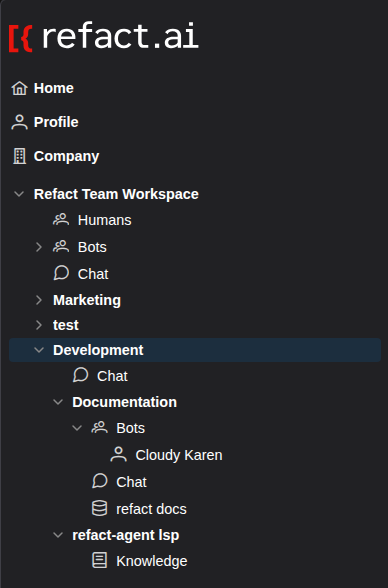Expand the top-level Bots chevron
Image resolution: width=388 pixels, height=588 pixels.
39,247
